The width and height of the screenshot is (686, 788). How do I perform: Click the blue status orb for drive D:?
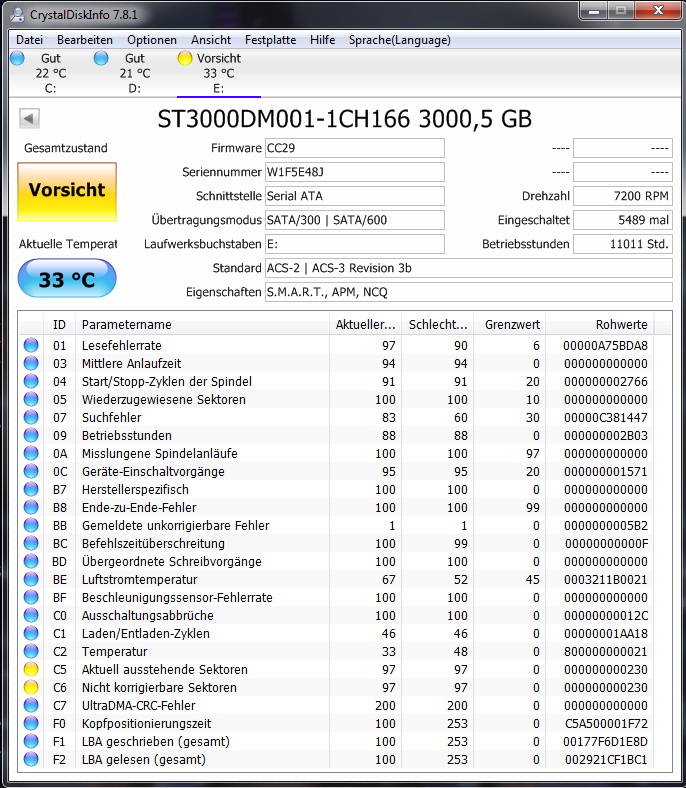[x=101, y=58]
